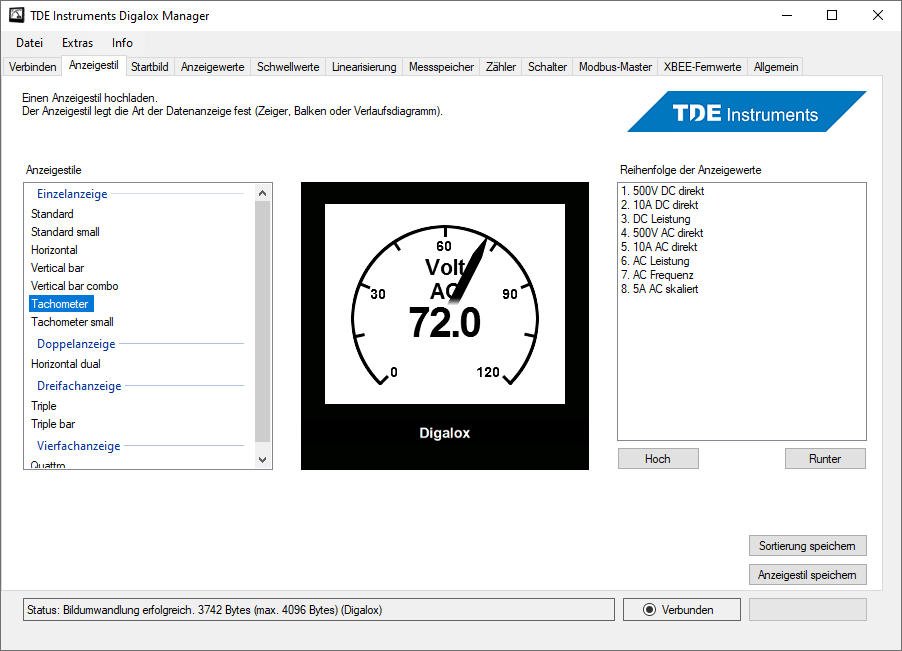Go to the Linearisierung tab
This screenshot has height=651, width=902.
364,67
